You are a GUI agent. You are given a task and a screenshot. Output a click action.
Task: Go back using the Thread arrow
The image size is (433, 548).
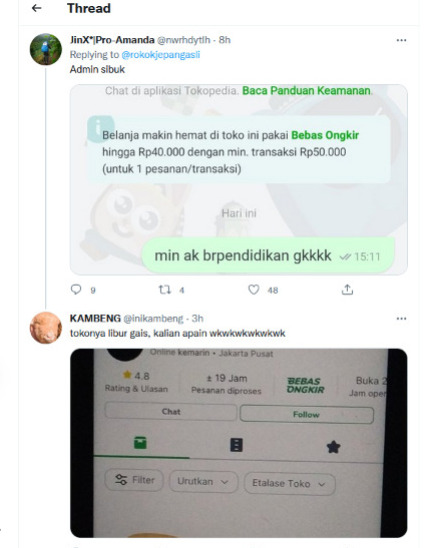(36, 8)
